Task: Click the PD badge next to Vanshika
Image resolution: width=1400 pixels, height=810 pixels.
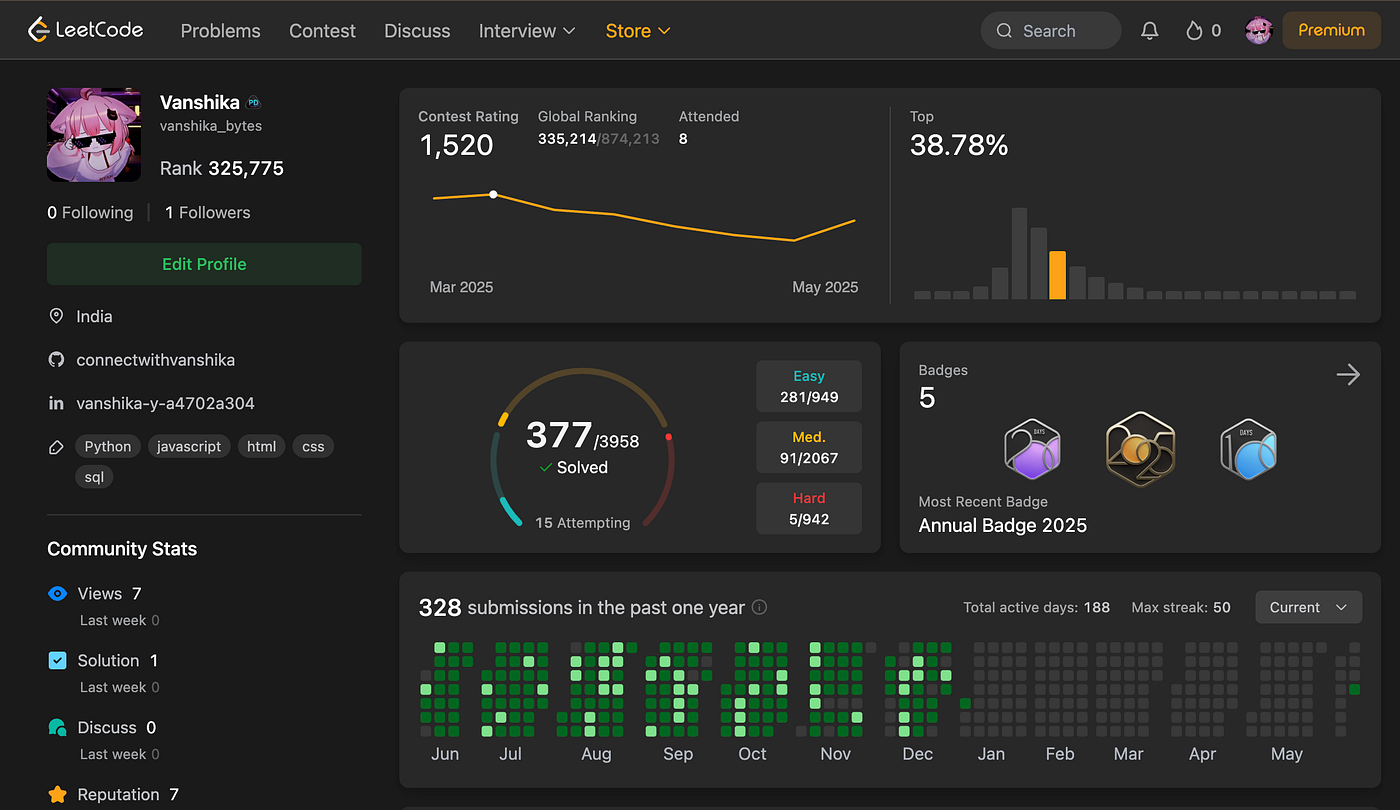Action: [254, 102]
